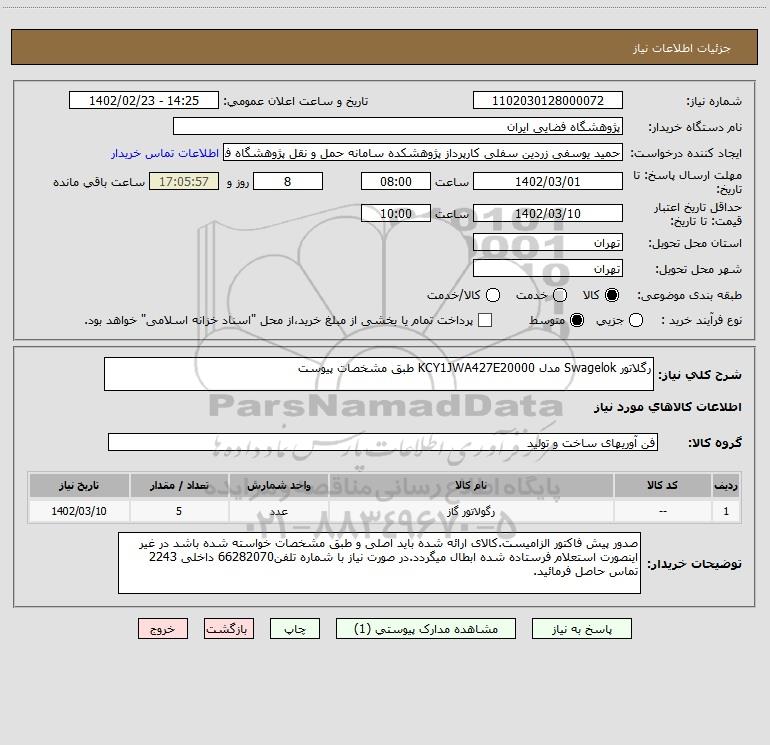Click the response deadline date 1402/03/01
The image size is (770, 745).
pos(548,181)
